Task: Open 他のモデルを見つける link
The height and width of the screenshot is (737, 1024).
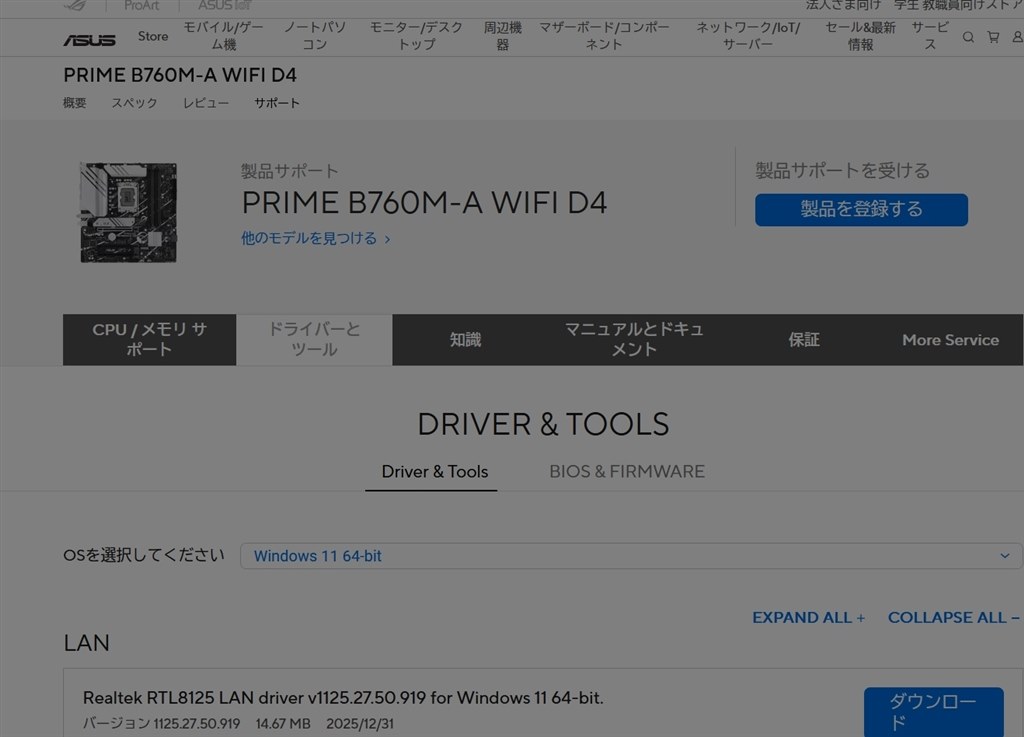Action: click(x=310, y=238)
